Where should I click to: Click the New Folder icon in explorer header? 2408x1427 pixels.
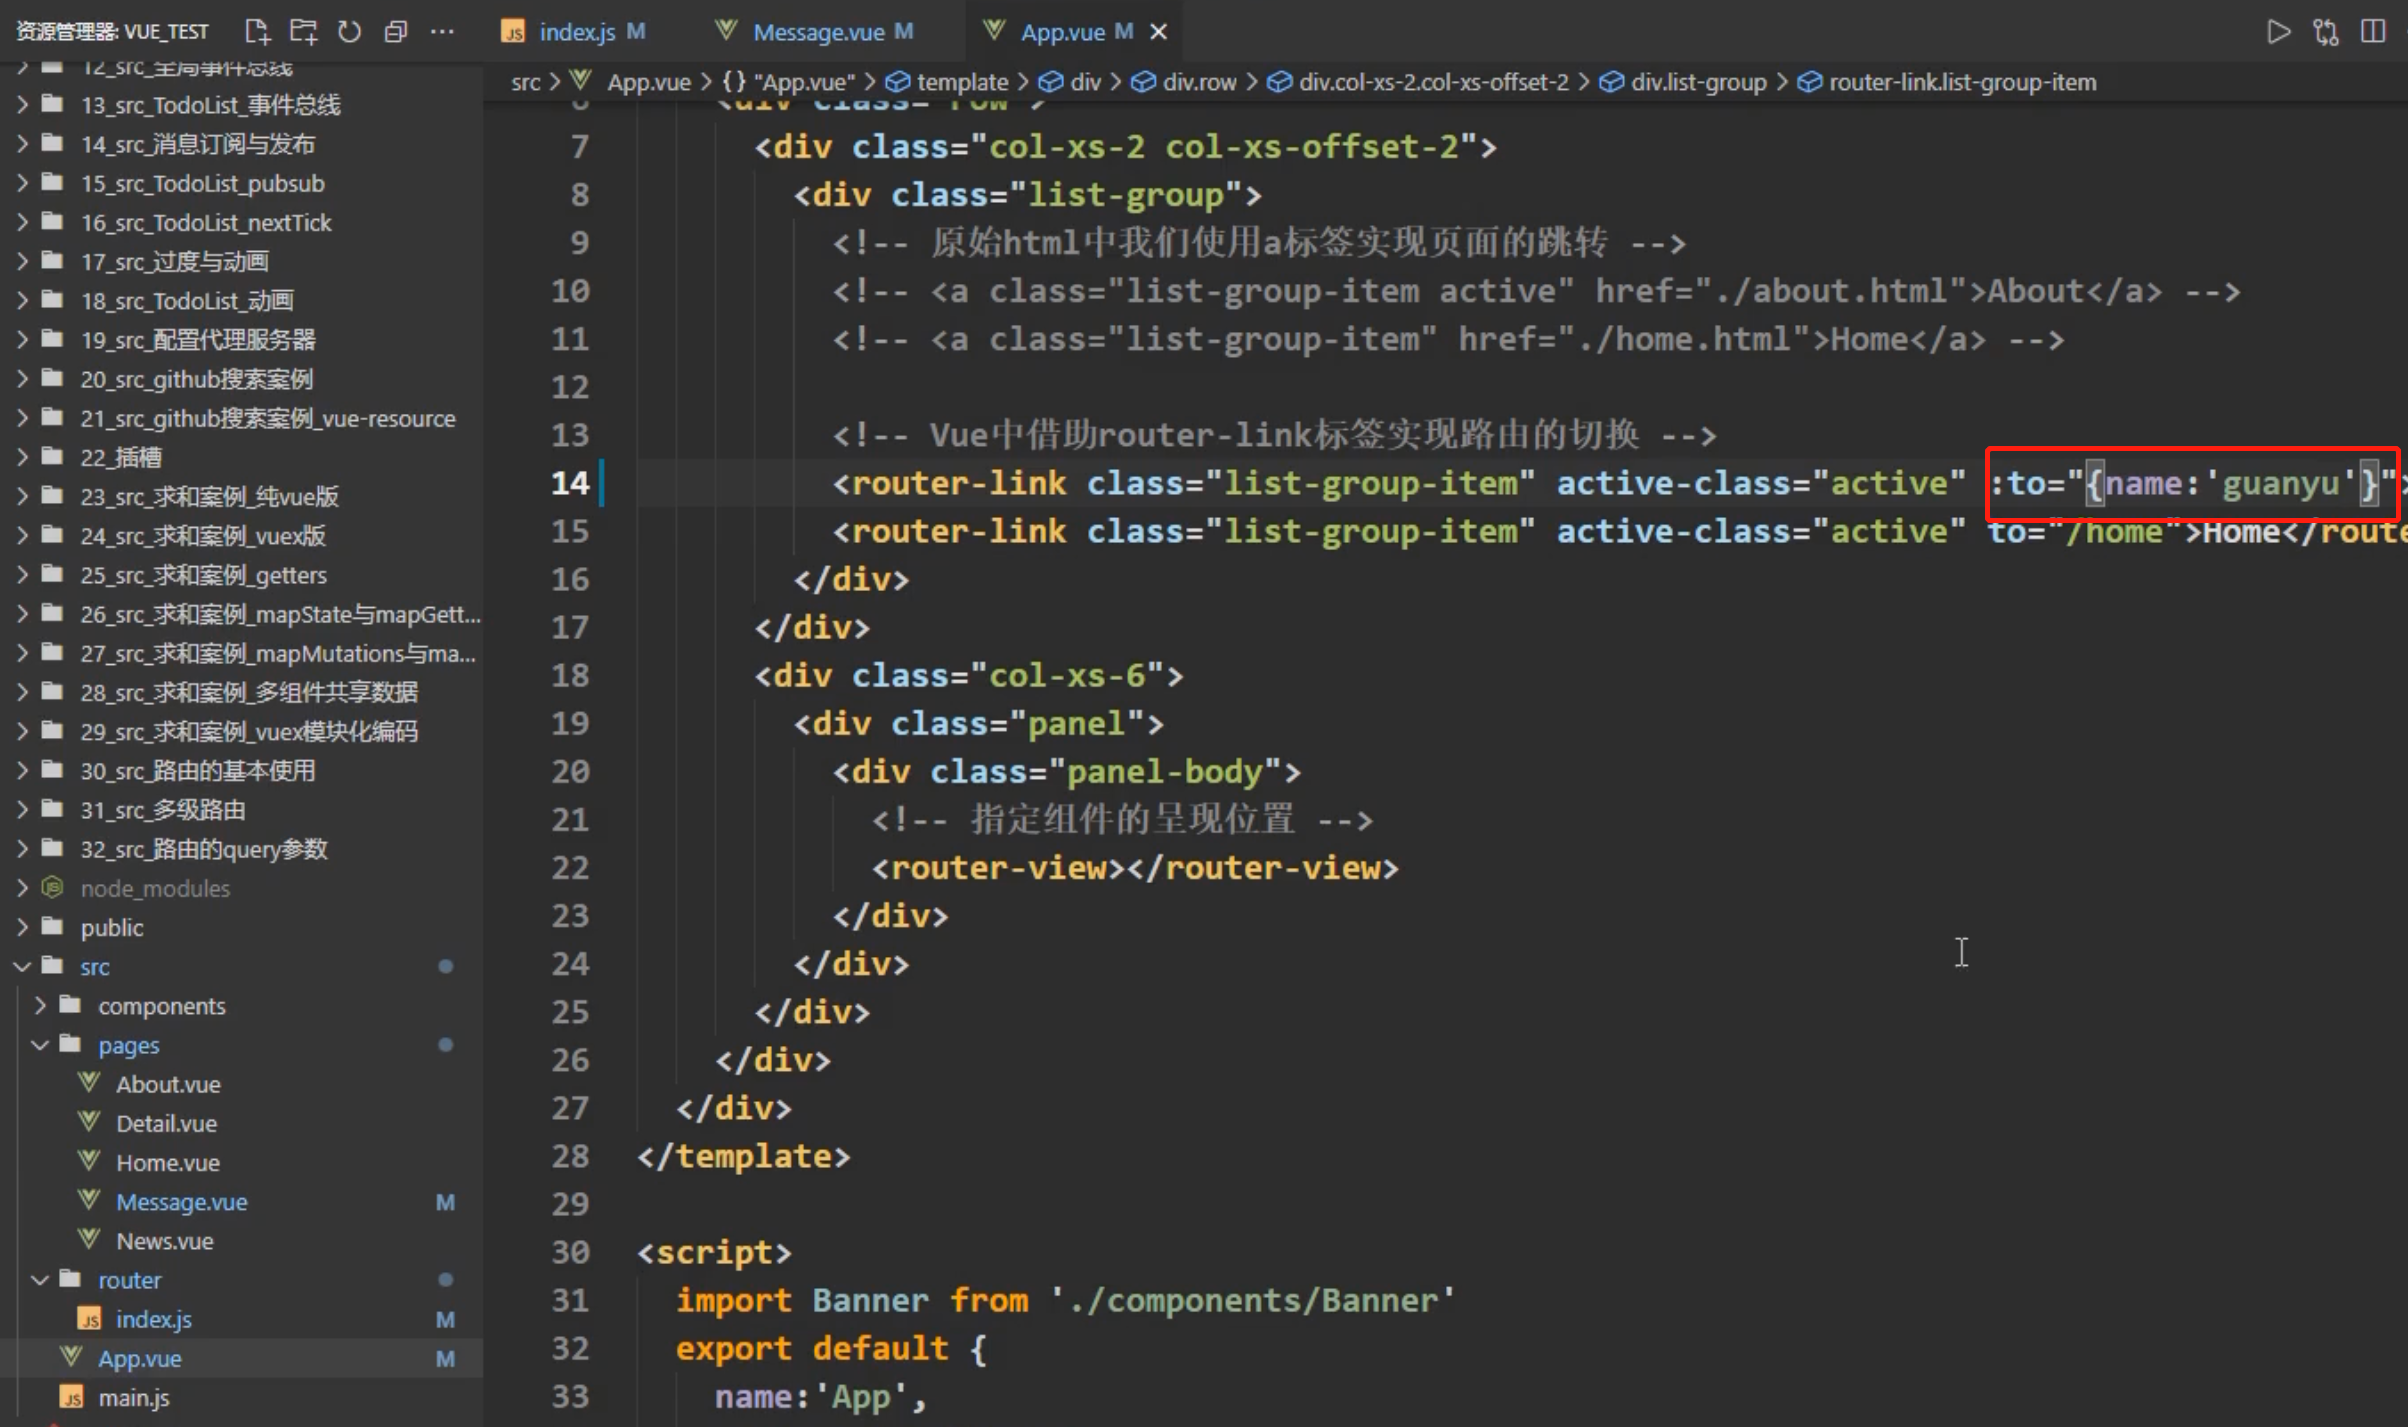[303, 31]
